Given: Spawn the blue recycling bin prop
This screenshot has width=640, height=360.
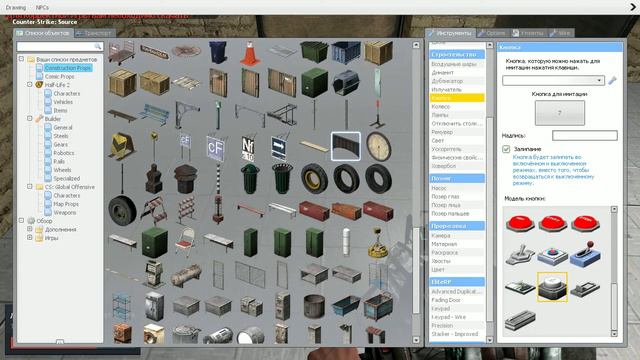Looking at the screenshot, I should tap(218, 52).
